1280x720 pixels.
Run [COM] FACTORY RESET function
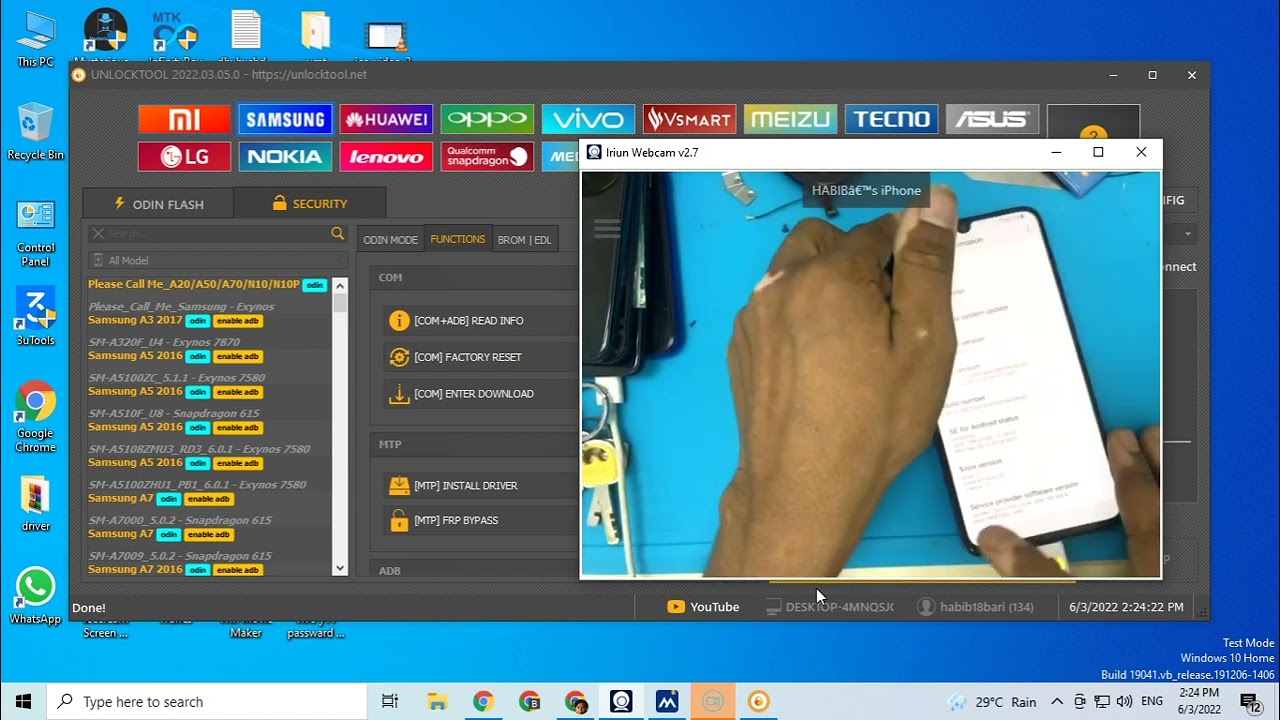coord(468,357)
